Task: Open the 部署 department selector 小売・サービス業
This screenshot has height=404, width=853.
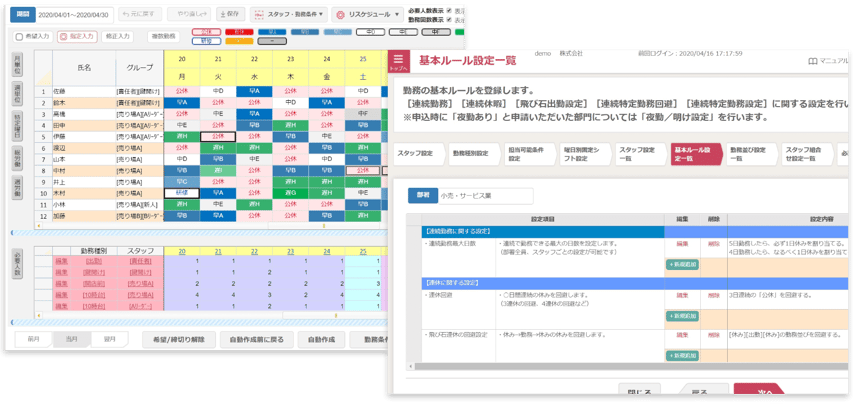Action: 485,196
